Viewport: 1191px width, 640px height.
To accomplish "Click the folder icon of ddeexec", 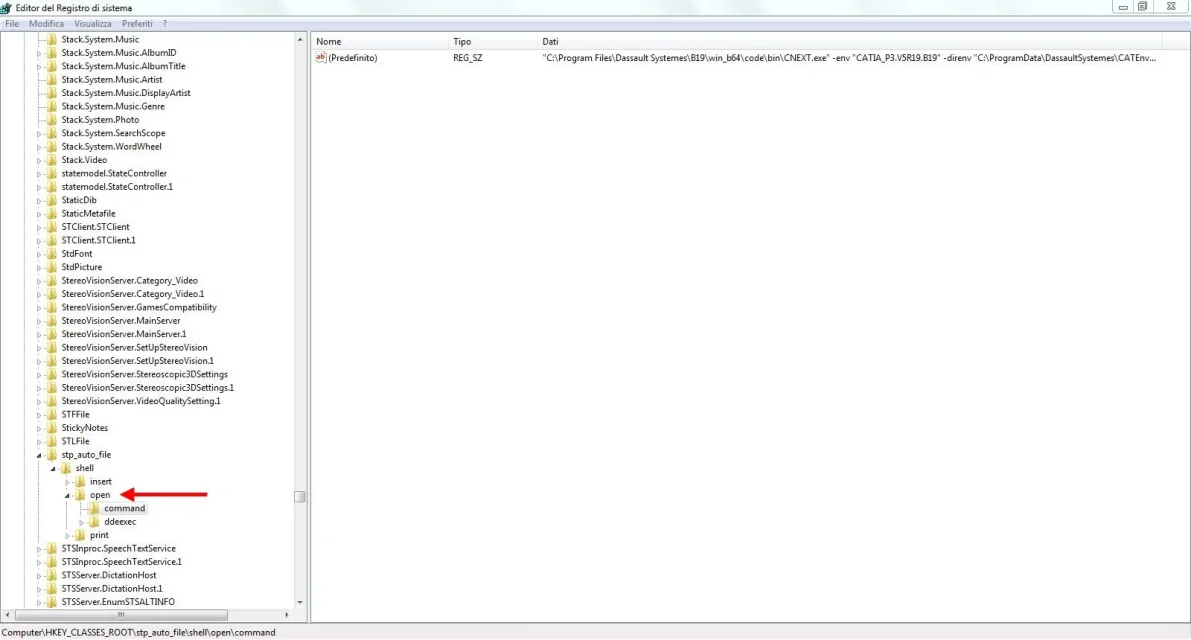I will [x=94, y=522].
